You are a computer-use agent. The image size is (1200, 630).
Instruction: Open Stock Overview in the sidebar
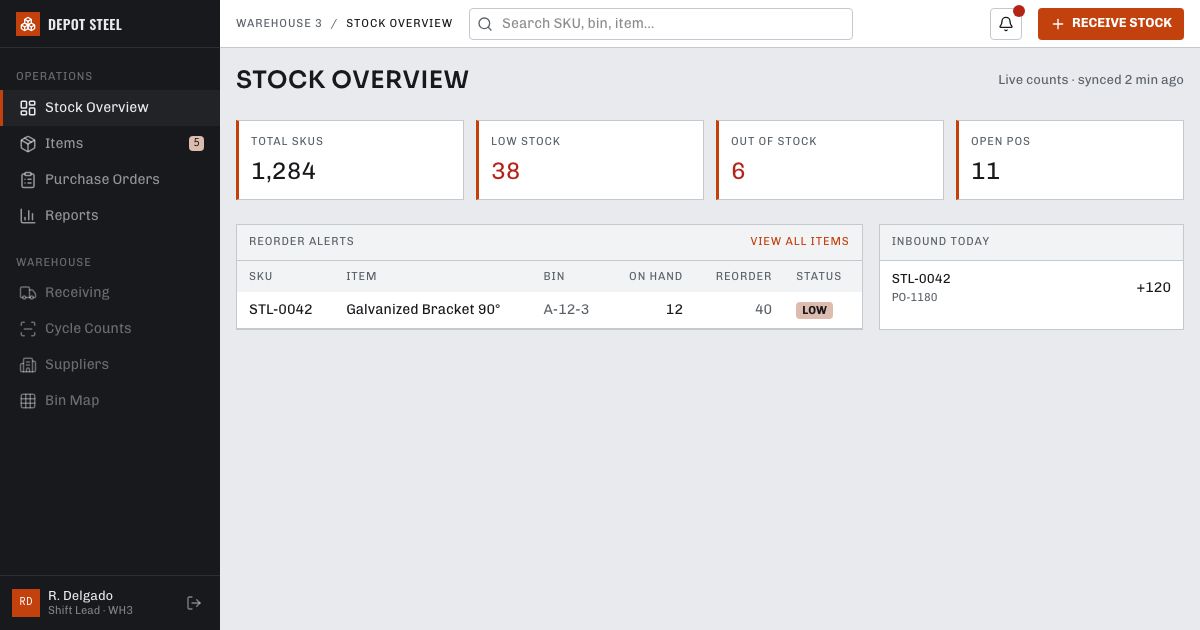110,108
